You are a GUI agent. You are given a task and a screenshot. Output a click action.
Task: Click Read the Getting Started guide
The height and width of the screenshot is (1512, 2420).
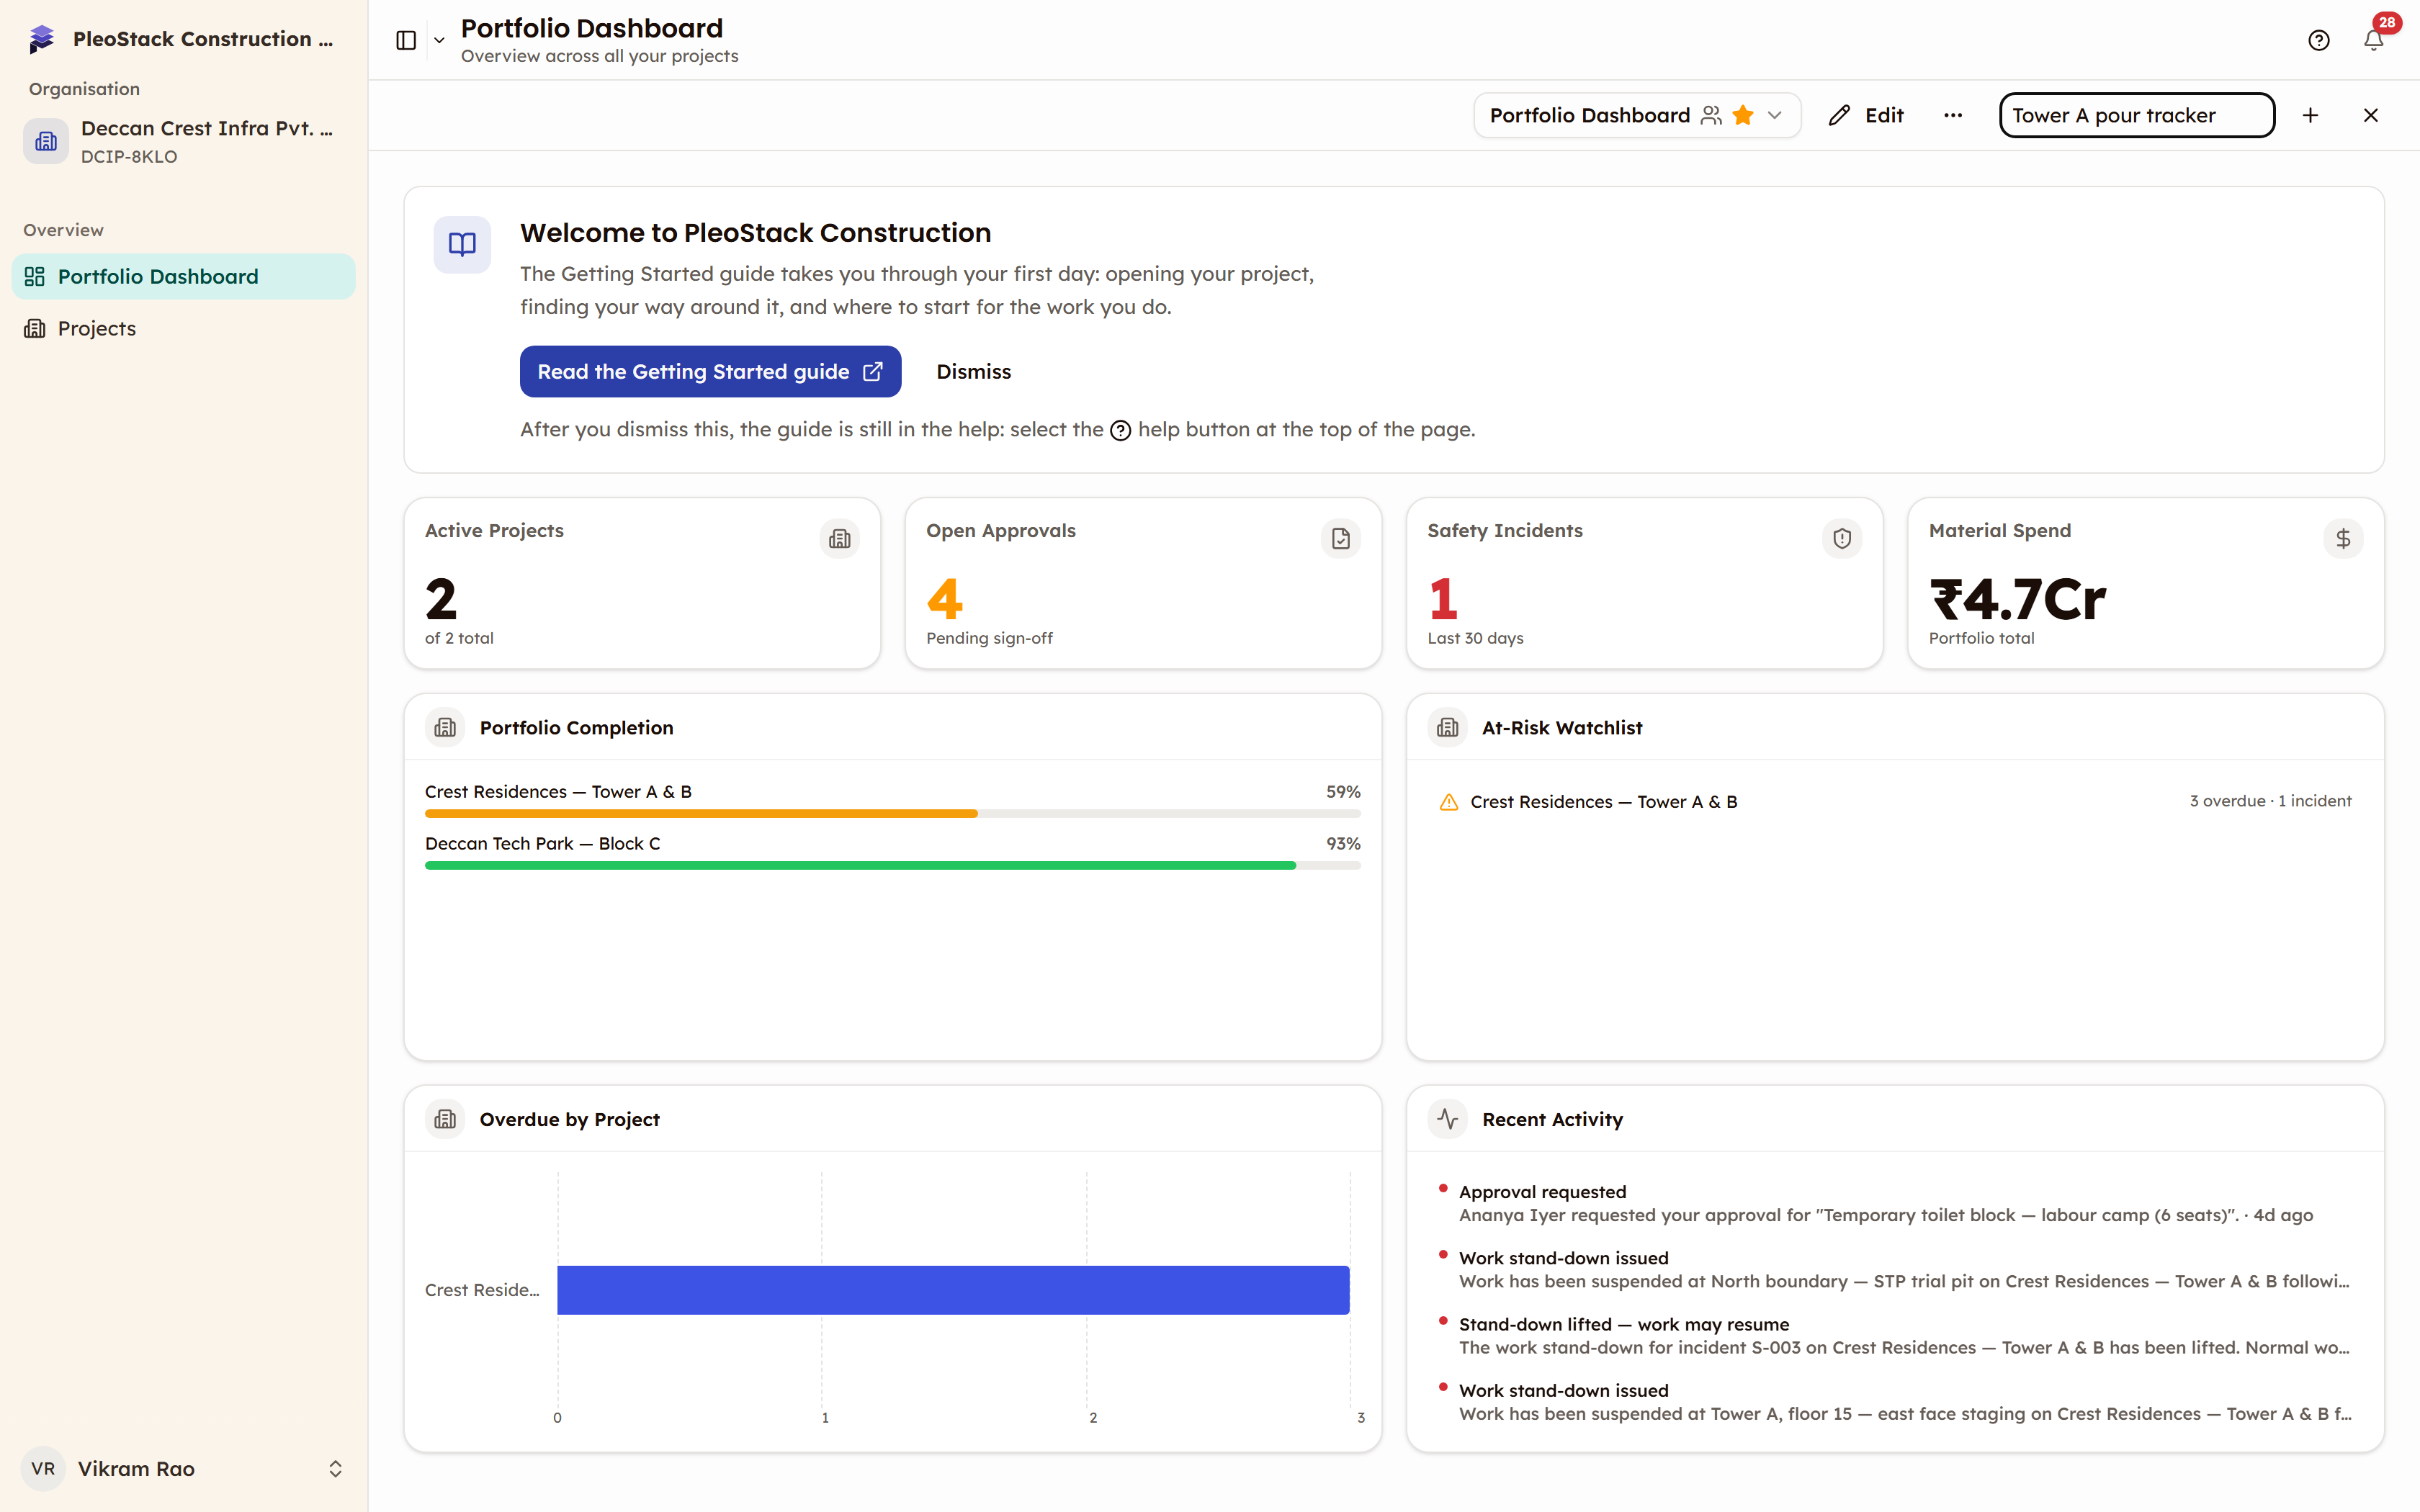coord(710,372)
